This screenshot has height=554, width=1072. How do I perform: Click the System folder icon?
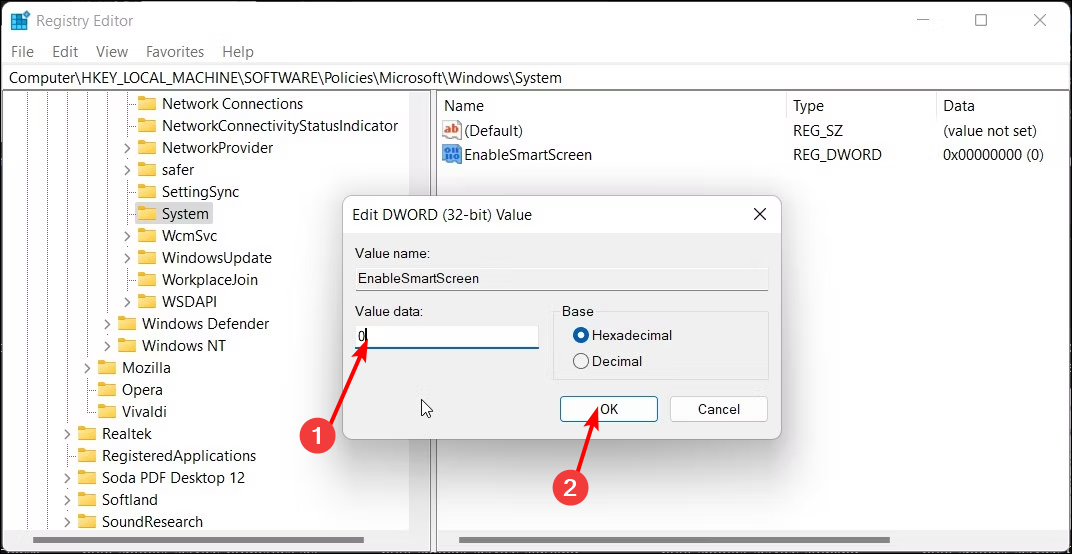[147, 214]
